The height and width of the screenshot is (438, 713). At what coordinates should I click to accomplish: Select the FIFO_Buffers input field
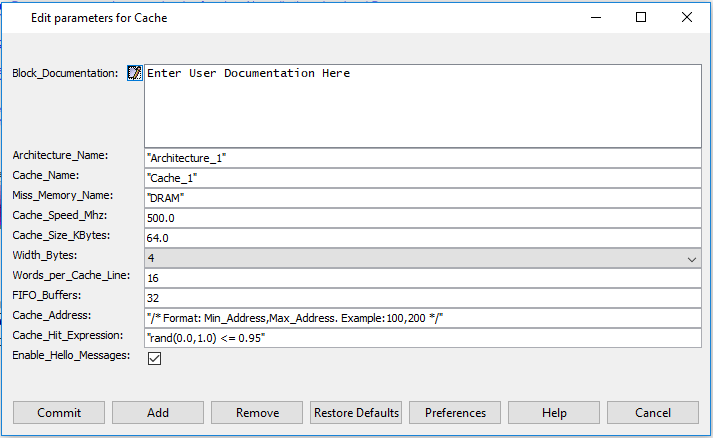pyautogui.click(x=422, y=298)
